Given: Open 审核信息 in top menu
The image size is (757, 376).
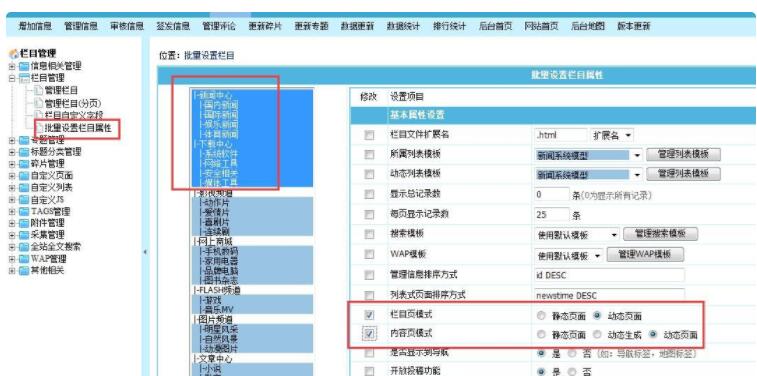Looking at the screenshot, I should coord(127,27).
